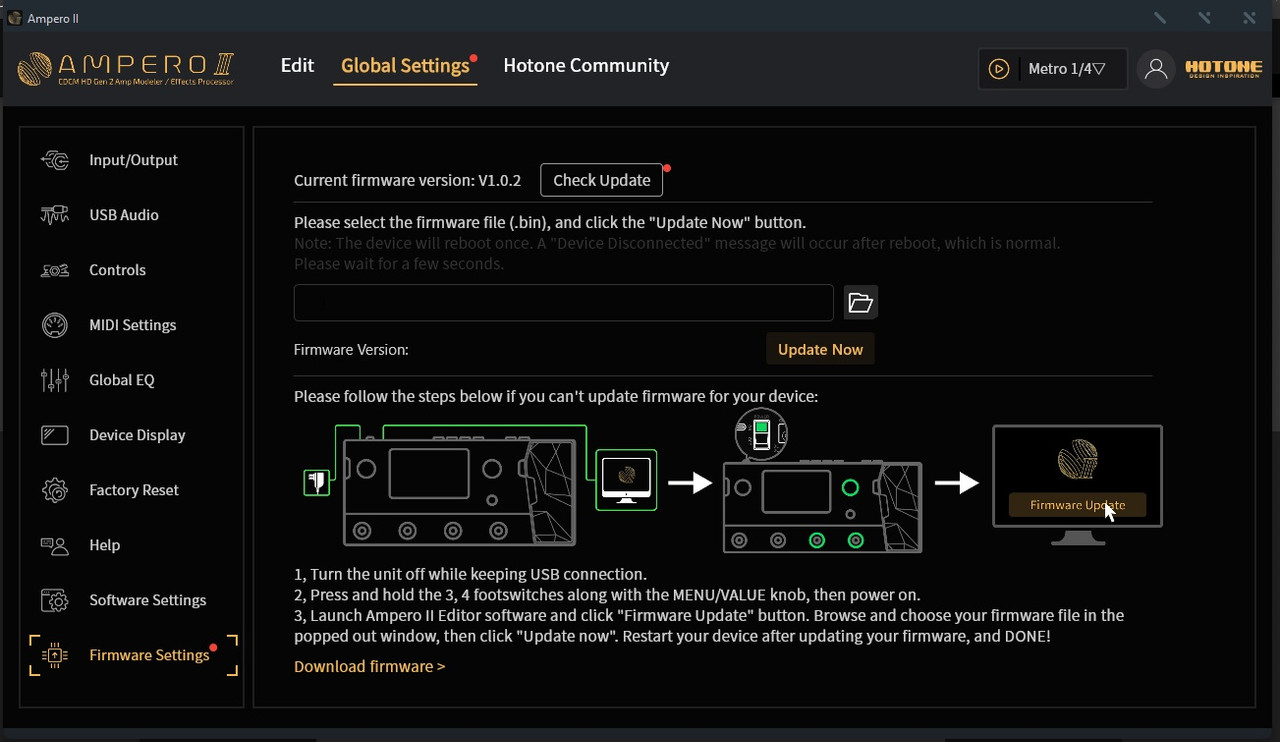This screenshot has height=742, width=1280.
Task: Click the Ampero II title bar app icon
Action: (14, 18)
